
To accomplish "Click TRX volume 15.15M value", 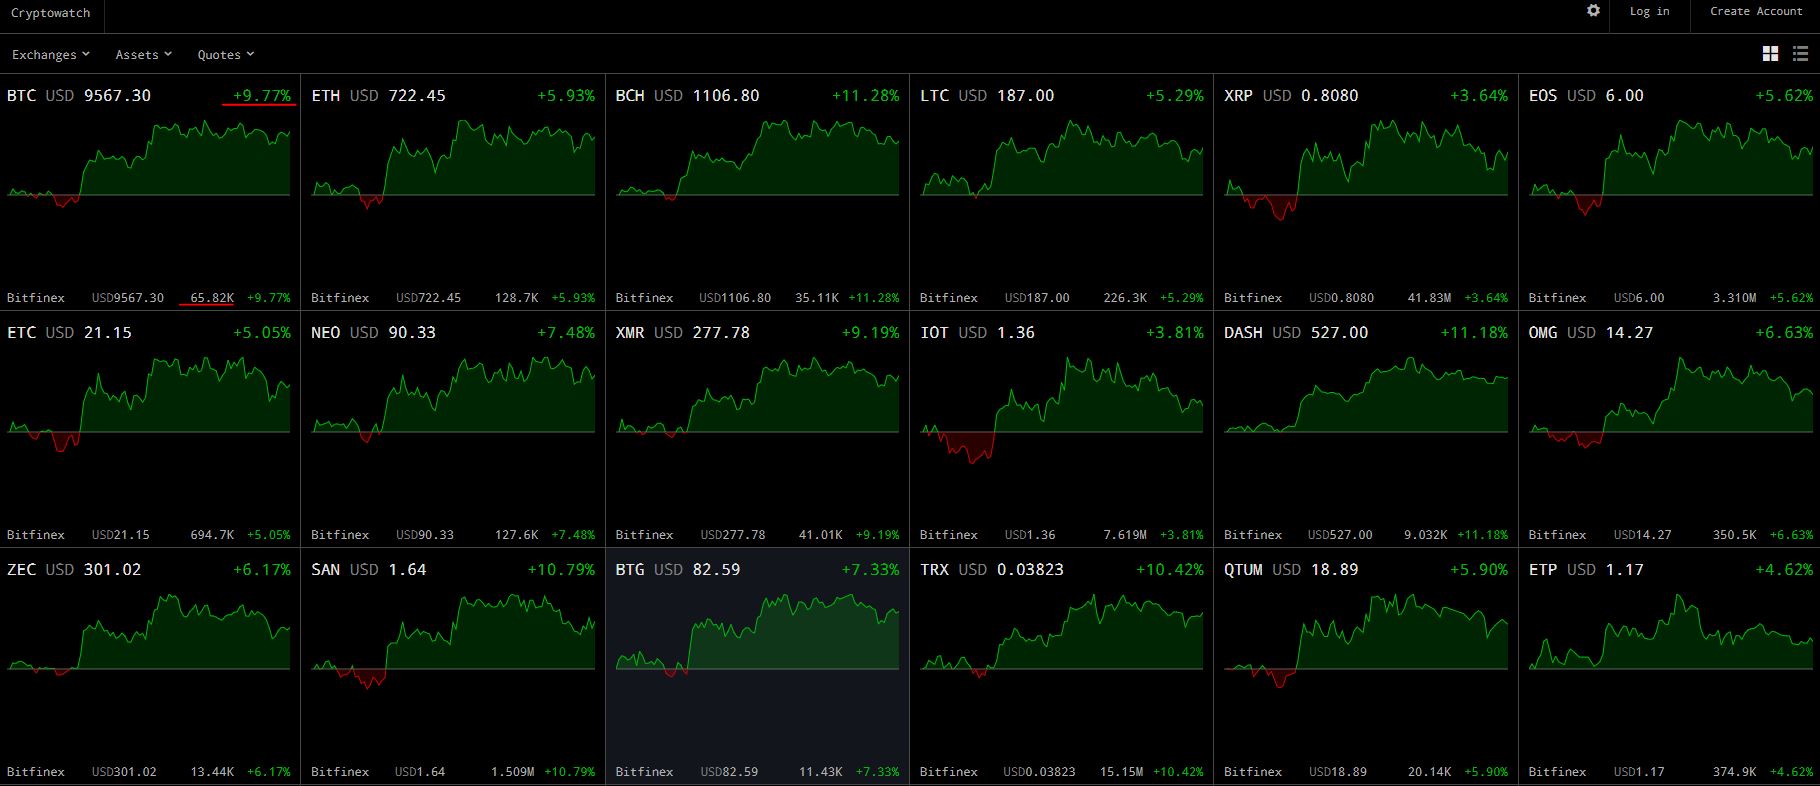I will [x=1121, y=772].
